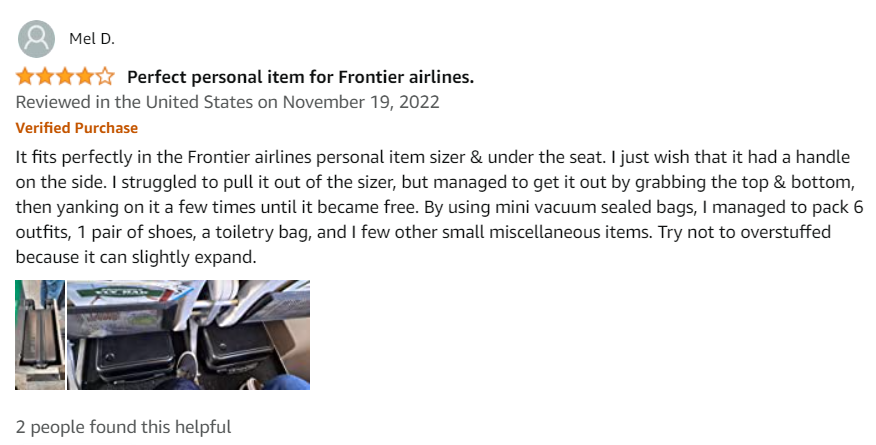
Task: Open reviewer name Mel D.
Action: [x=92, y=39]
